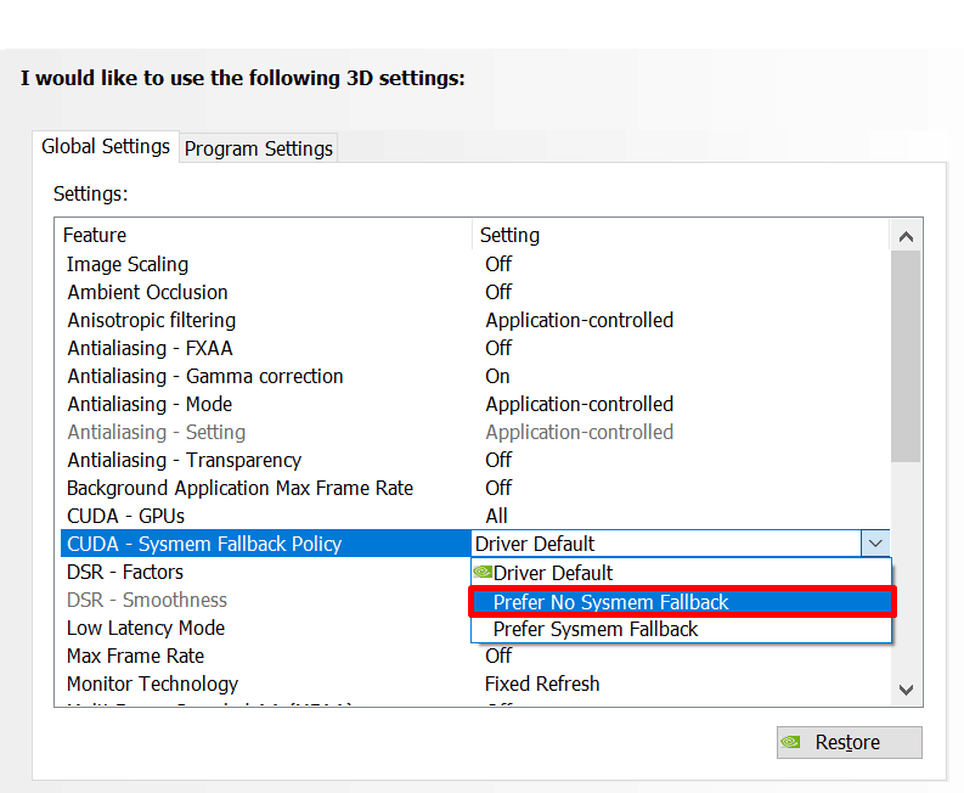Image resolution: width=964 pixels, height=793 pixels.
Task: Collapse the Sysmem Fallback Policy dropdown arrow
Action: [x=875, y=543]
